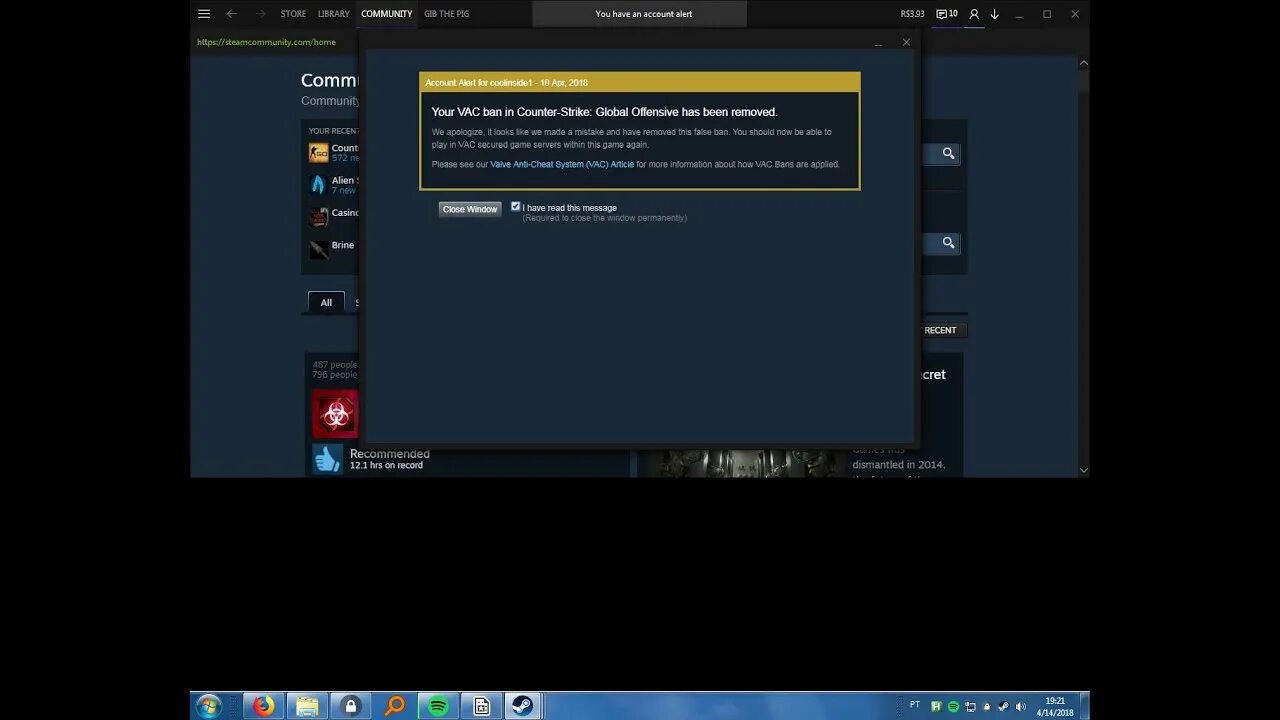Open File Explorer from the taskbar
This screenshot has height=720, width=1280.
coord(308,706)
